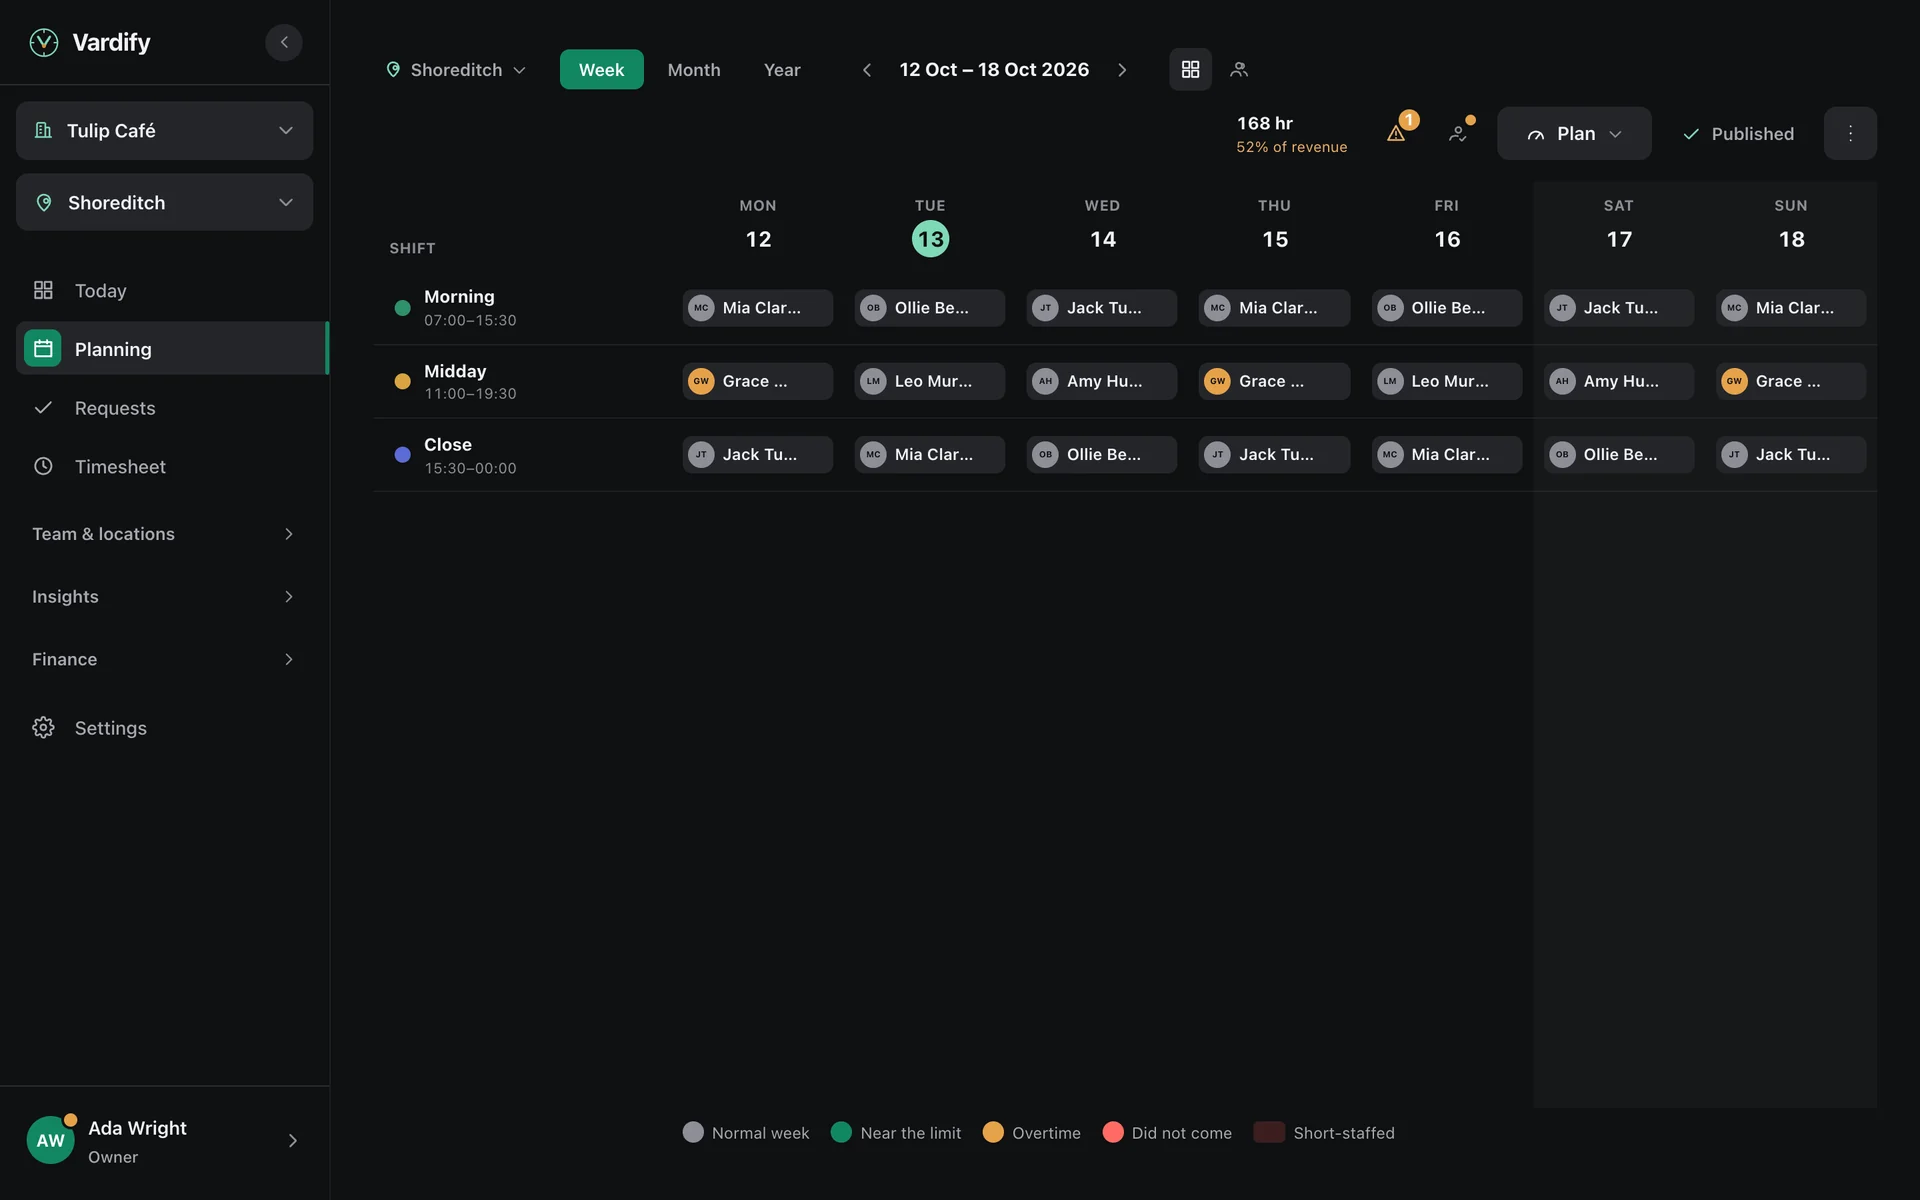Click the Short-staffed legend color swatch

click(1269, 1132)
